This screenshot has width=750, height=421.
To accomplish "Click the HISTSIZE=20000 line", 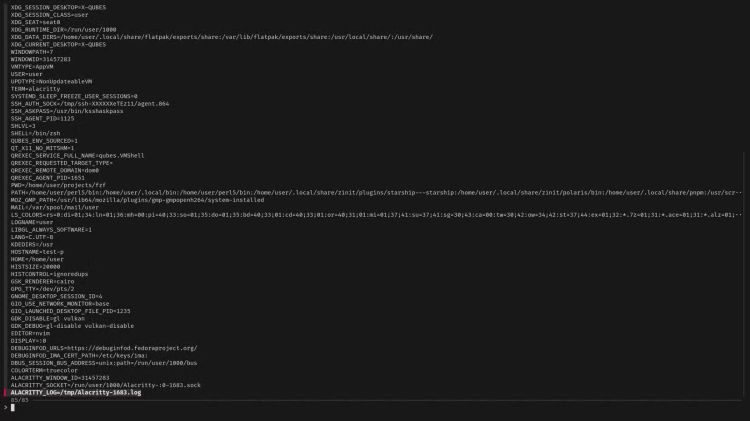I will tap(36, 266).
